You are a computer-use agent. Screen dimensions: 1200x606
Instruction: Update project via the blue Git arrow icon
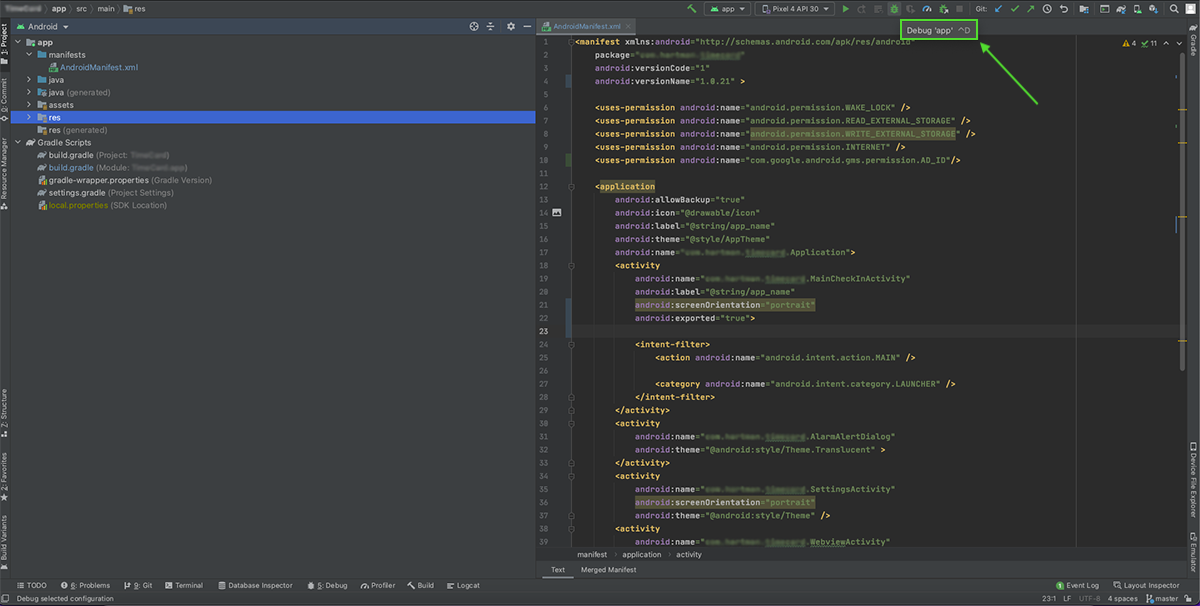coord(996,7)
